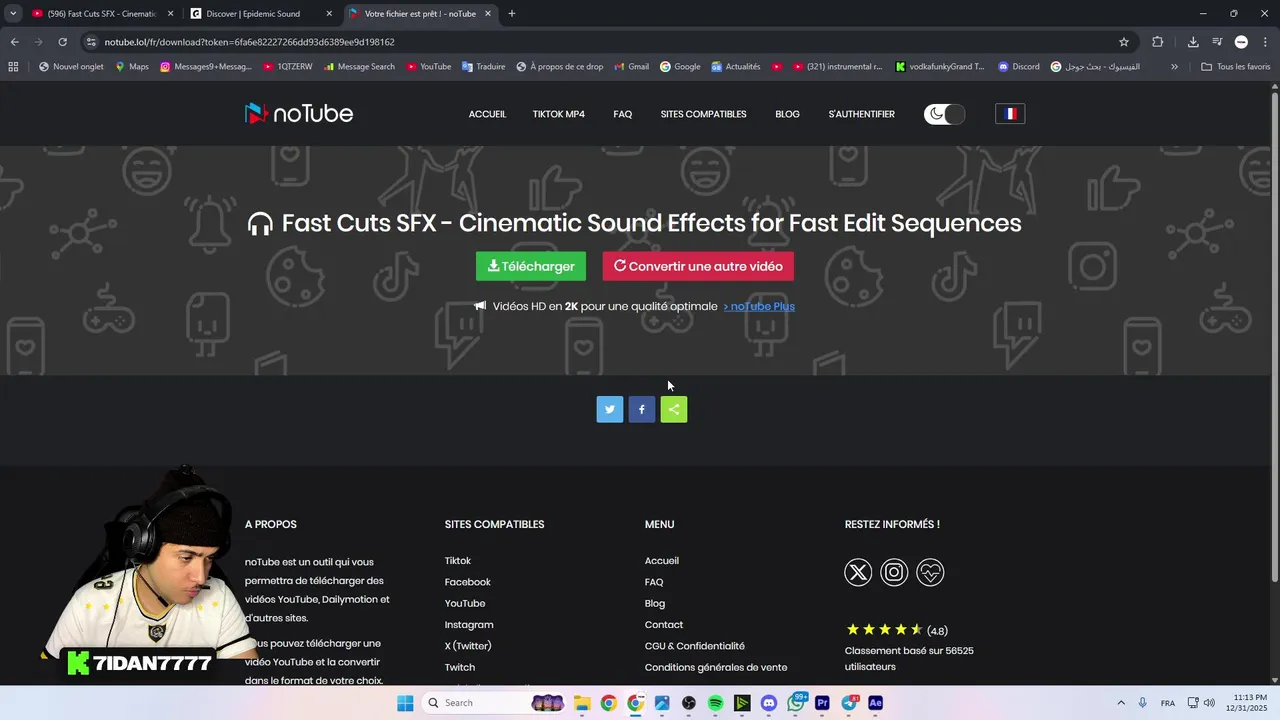Open the Chrome extensions puzzle icon
Viewport: 1280px width, 720px height.
1158,42
